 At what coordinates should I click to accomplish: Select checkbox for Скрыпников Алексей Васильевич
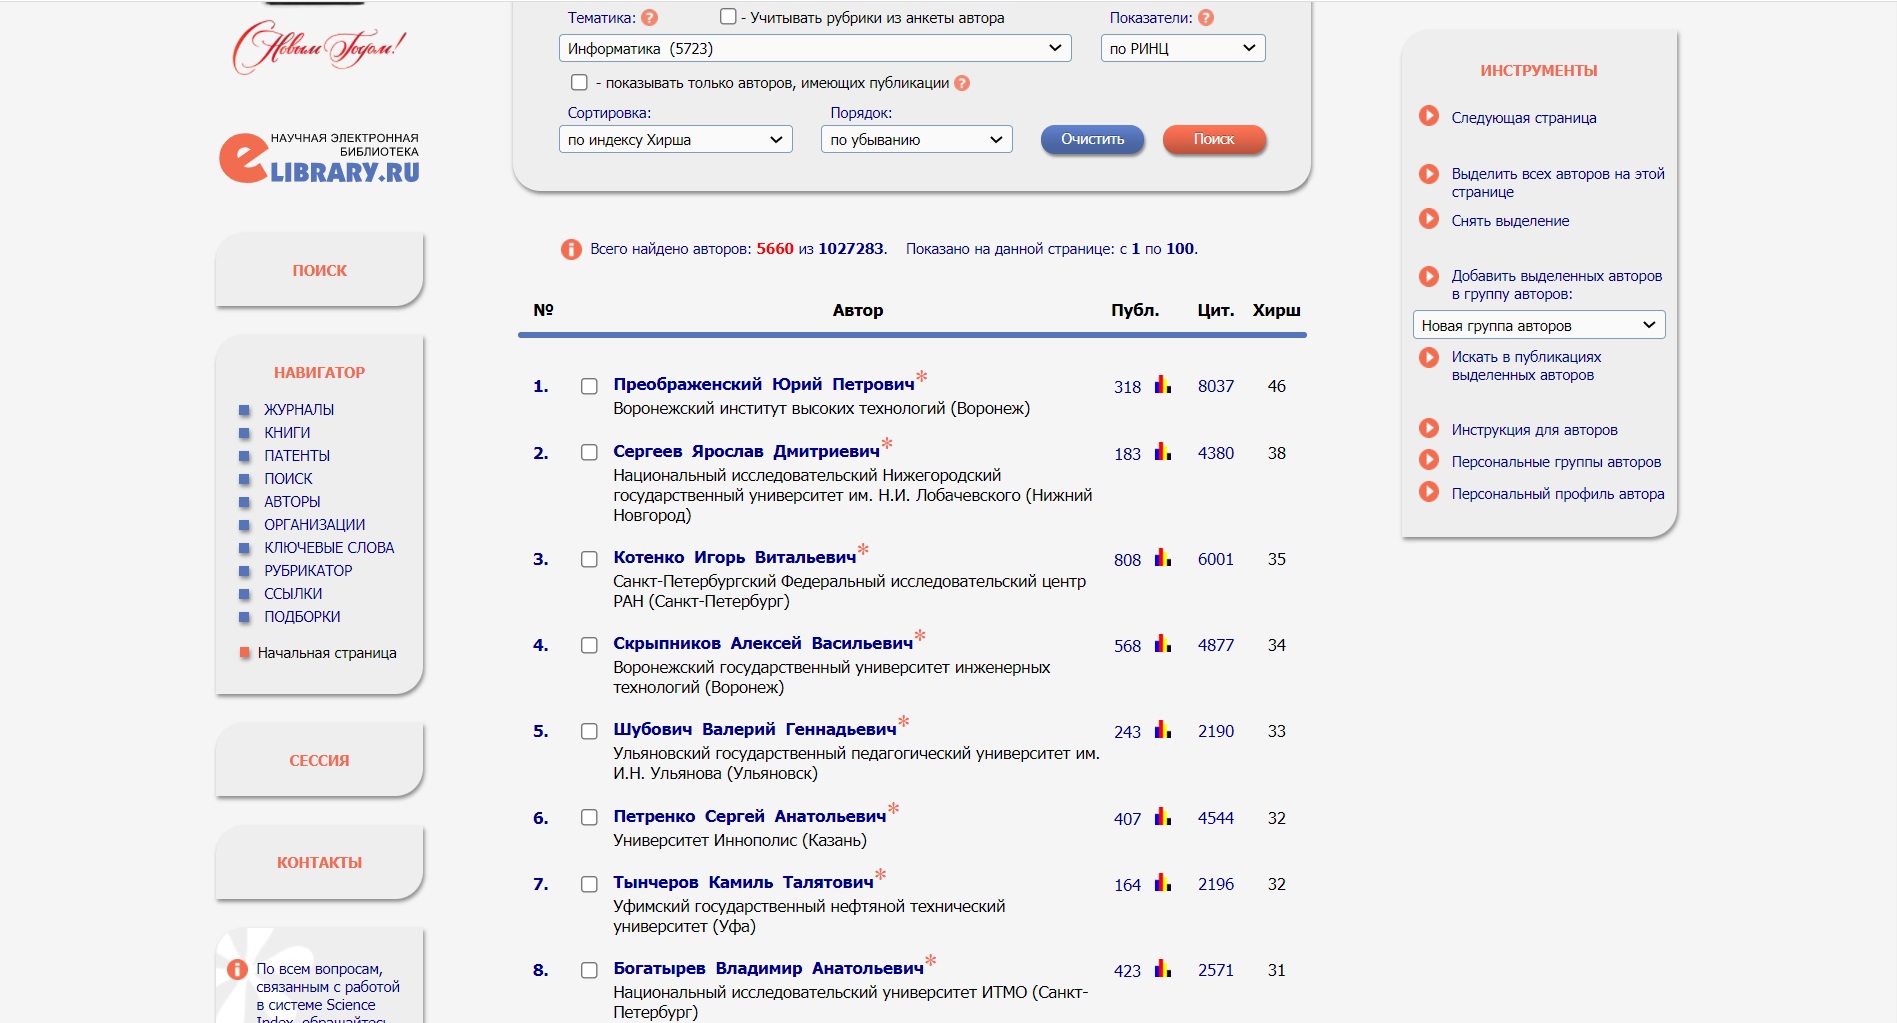tap(589, 645)
